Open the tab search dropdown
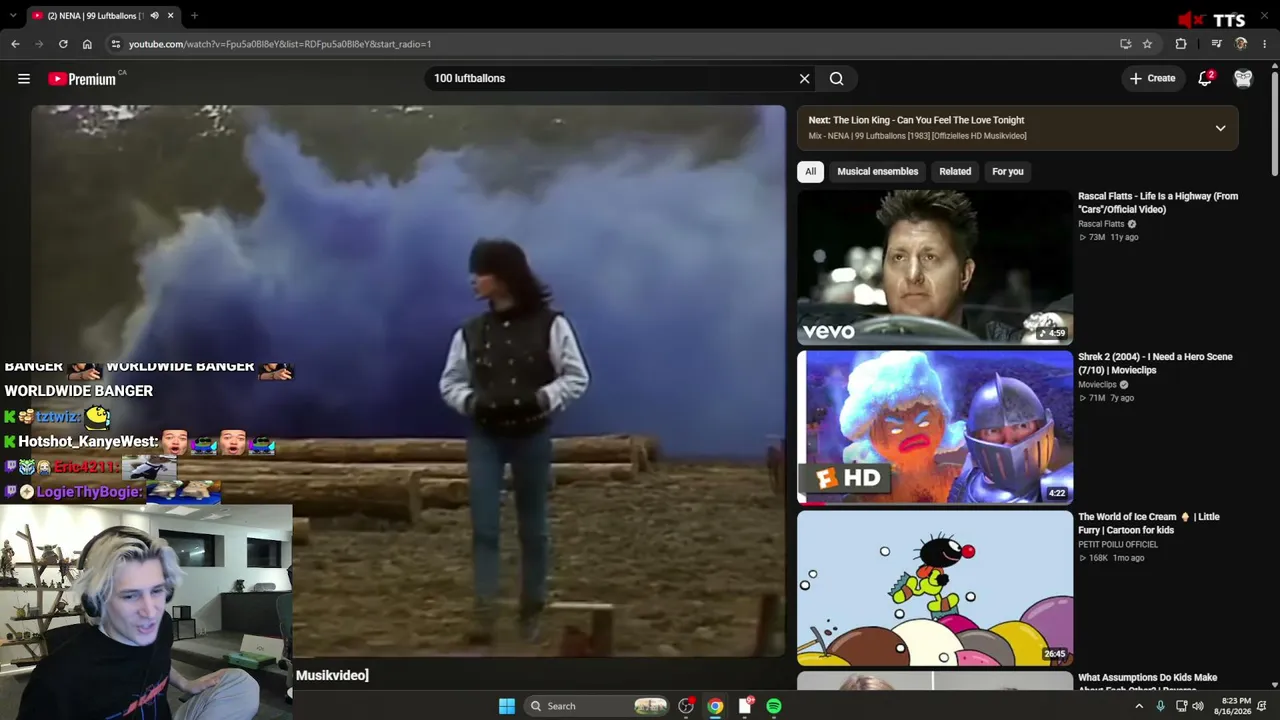1280x720 pixels. tap(12, 15)
